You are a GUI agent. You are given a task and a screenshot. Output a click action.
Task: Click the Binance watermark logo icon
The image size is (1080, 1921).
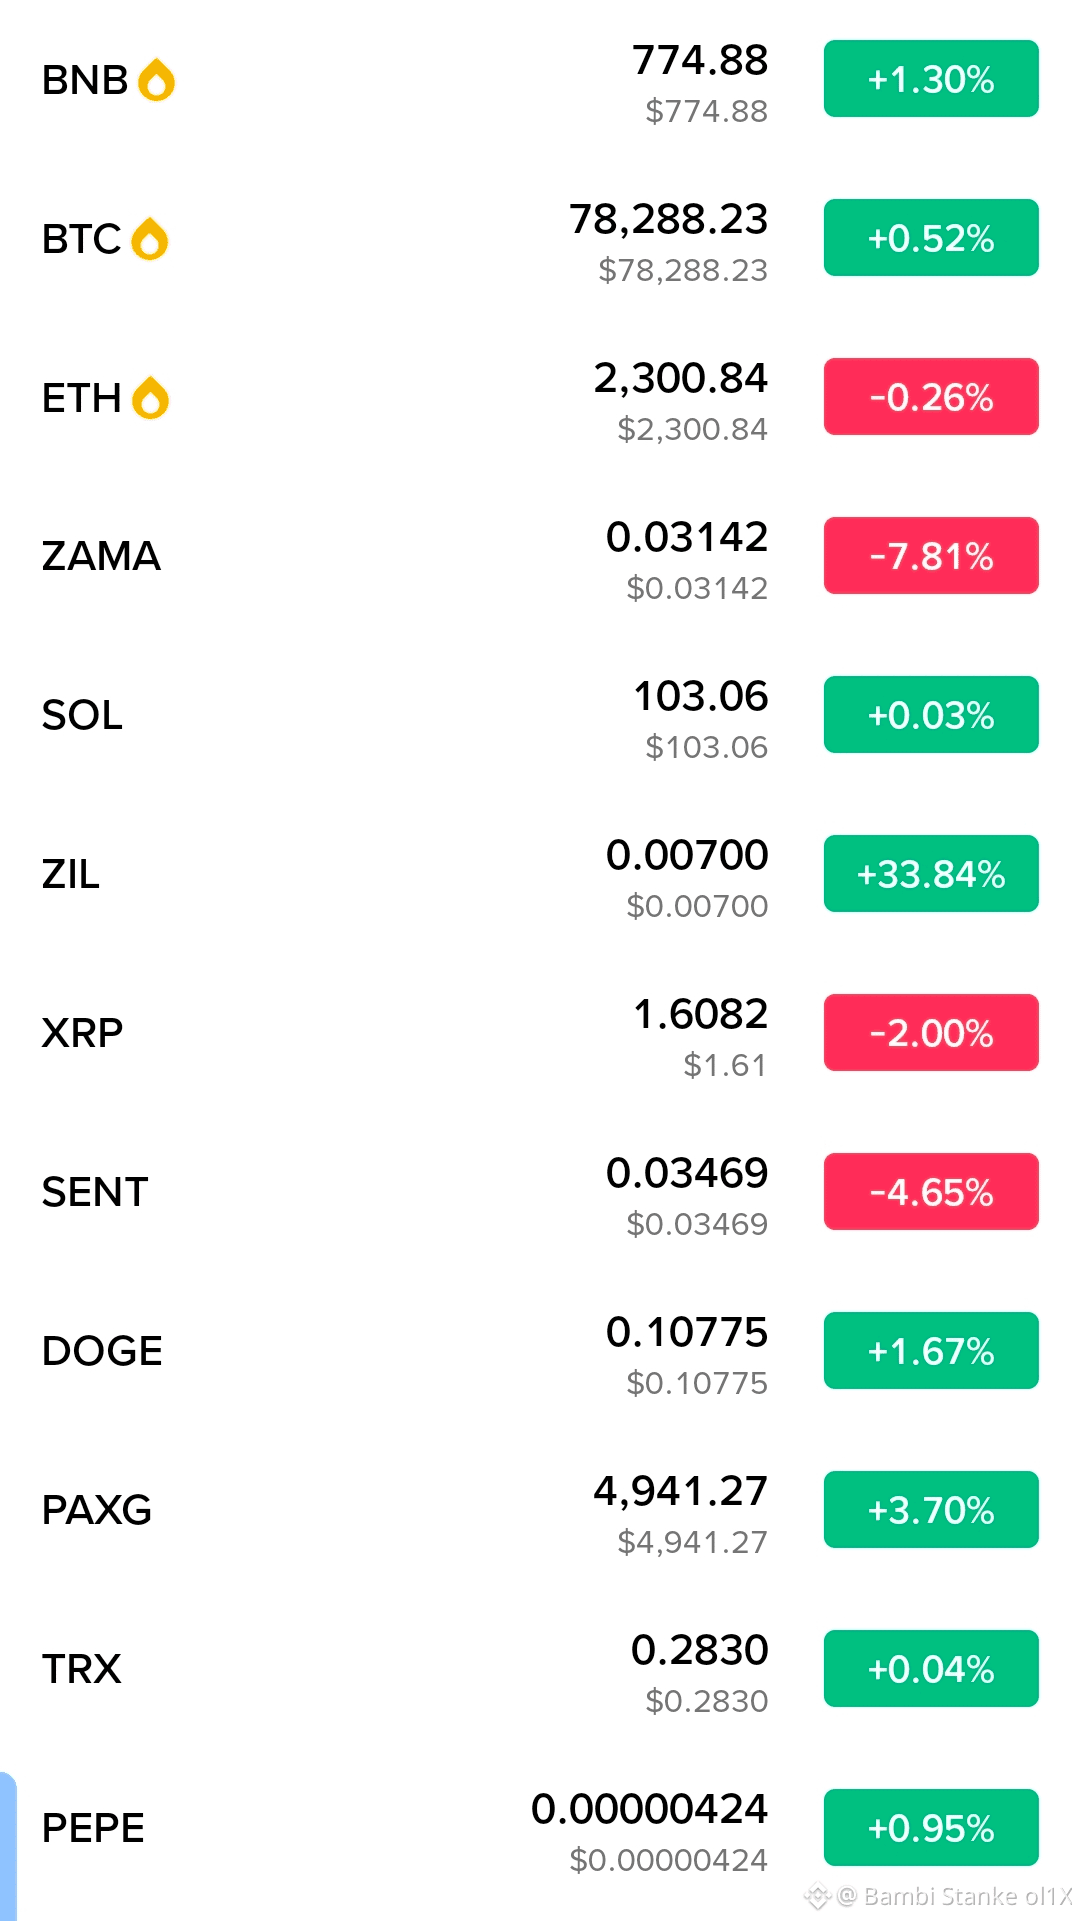click(818, 1895)
